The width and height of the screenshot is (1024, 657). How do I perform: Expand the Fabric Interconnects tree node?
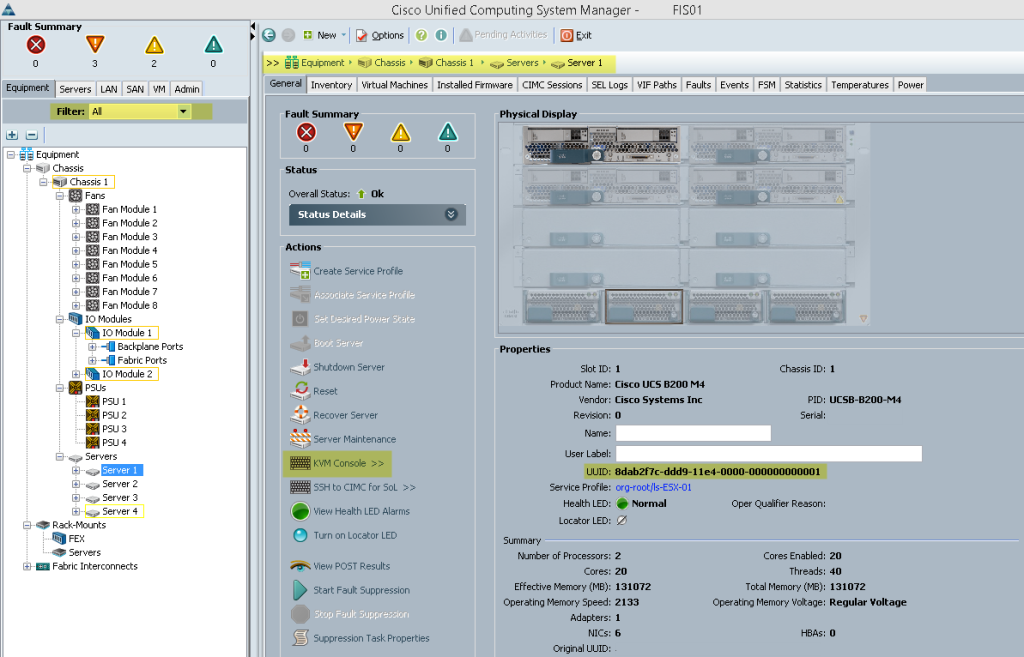pos(27,566)
